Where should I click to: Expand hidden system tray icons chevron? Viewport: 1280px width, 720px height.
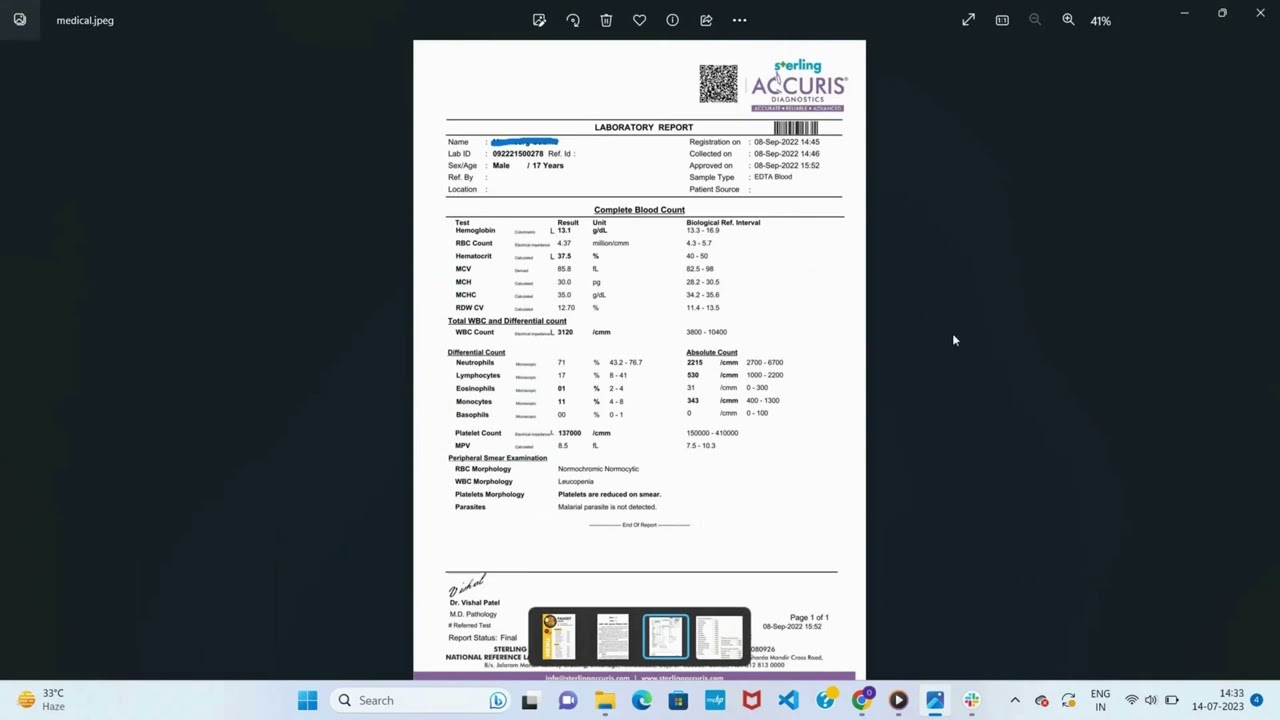(x=1015, y=700)
